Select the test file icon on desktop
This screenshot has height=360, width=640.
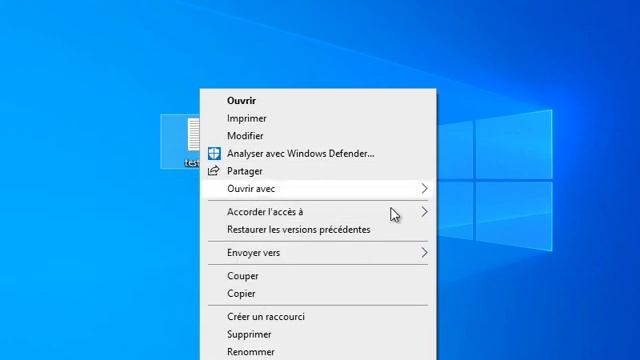180,141
